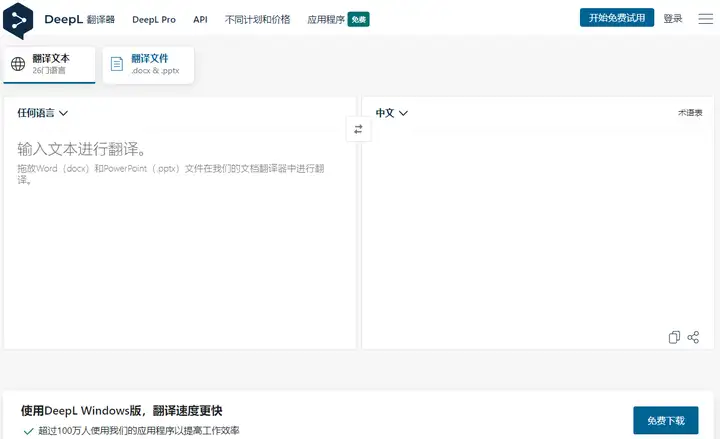Open the 术语表 glossary link

690,113
